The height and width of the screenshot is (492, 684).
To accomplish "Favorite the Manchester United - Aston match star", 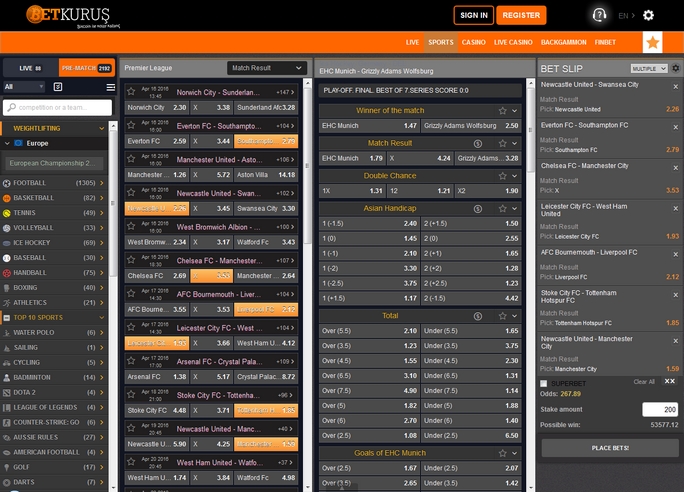I will pyautogui.click(x=131, y=159).
